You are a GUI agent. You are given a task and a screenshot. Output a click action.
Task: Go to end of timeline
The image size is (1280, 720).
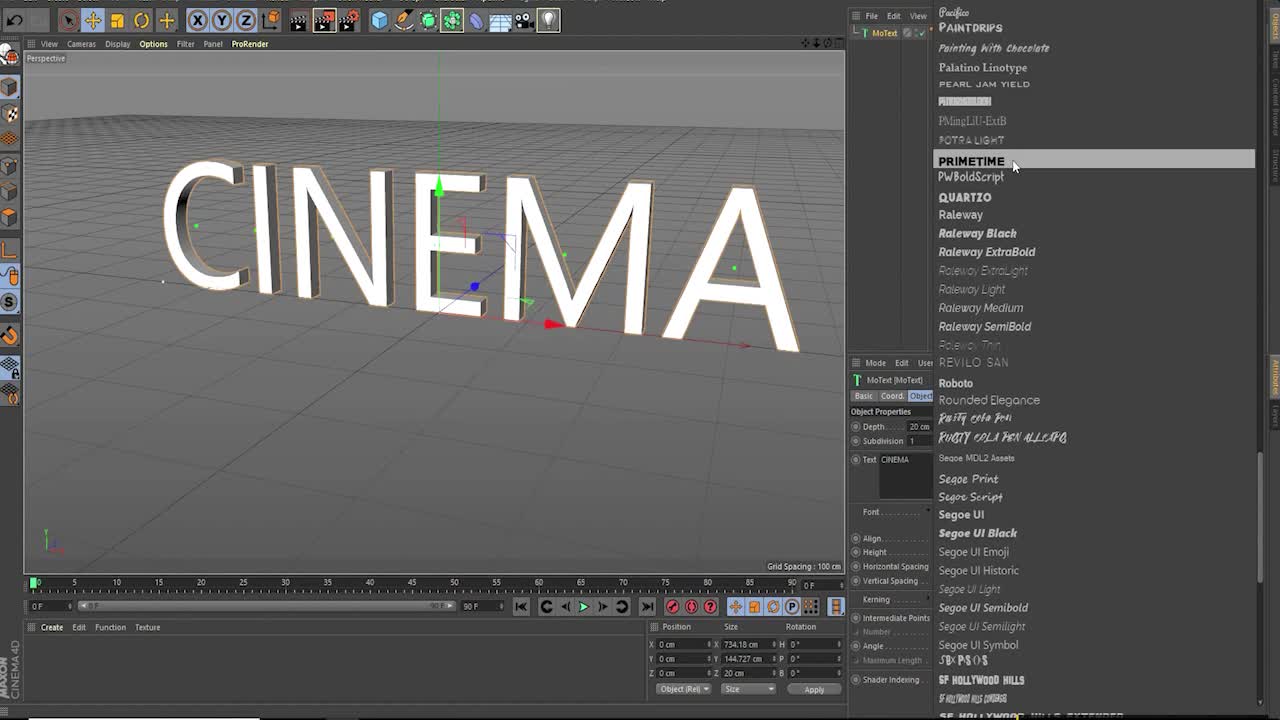[647, 606]
